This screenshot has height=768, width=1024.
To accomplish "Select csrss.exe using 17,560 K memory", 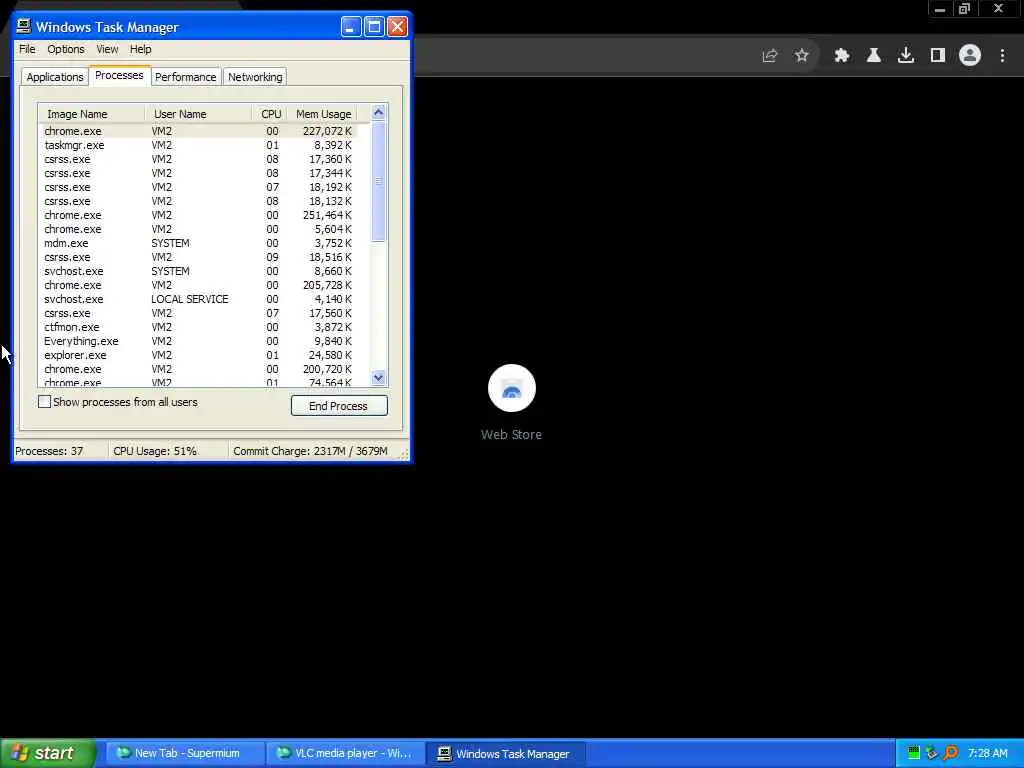I will pyautogui.click(x=198, y=313).
